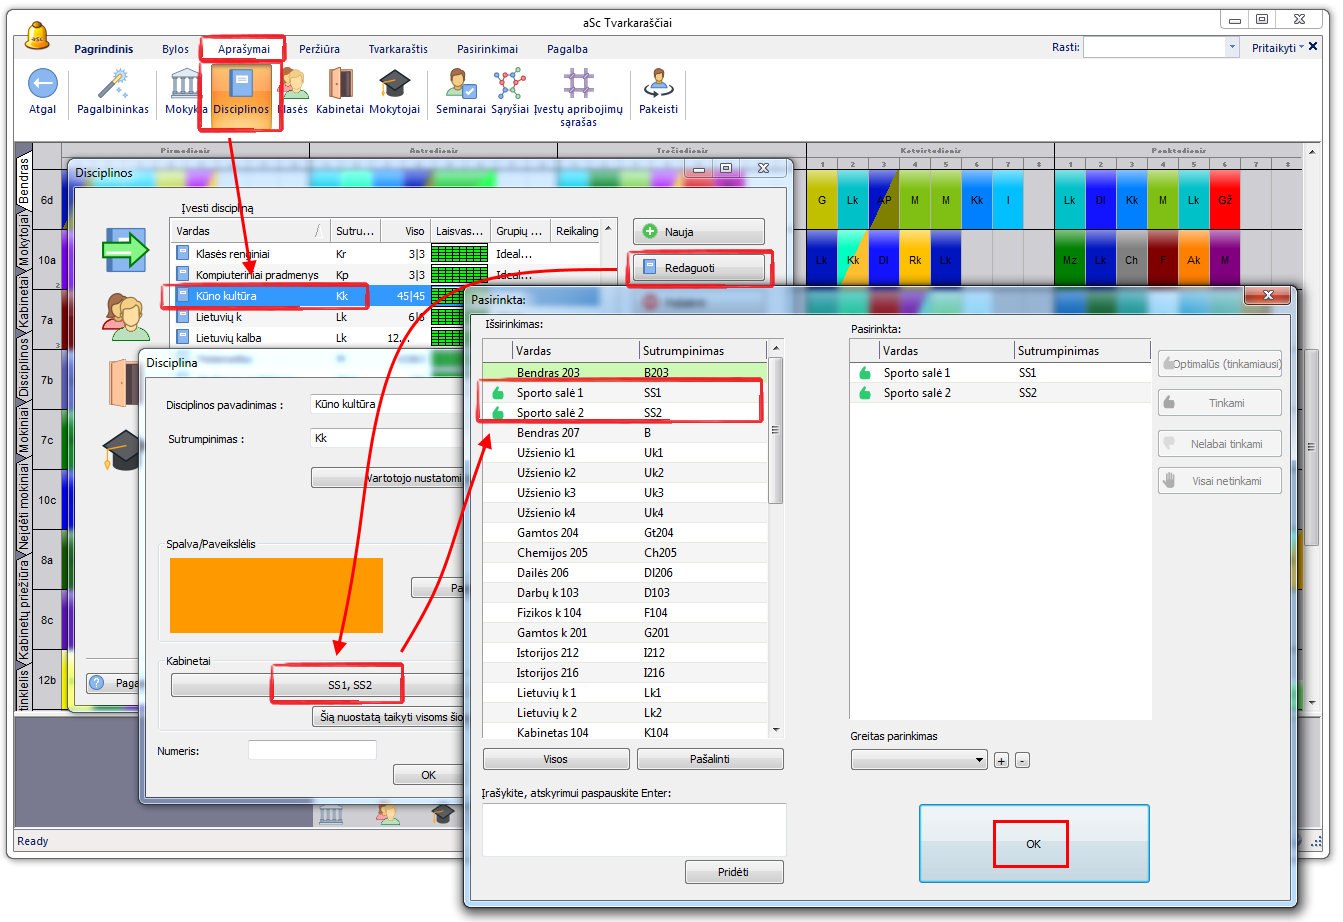Select Užsienio k1 row in room list

tap(546, 453)
